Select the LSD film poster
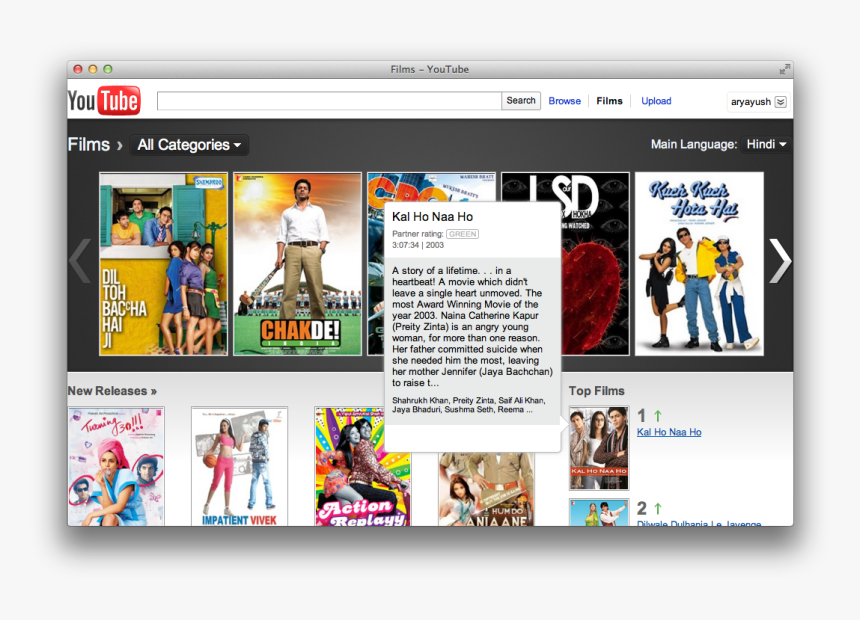Image resolution: width=860 pixels, height=620 pixels. [595, 264]
